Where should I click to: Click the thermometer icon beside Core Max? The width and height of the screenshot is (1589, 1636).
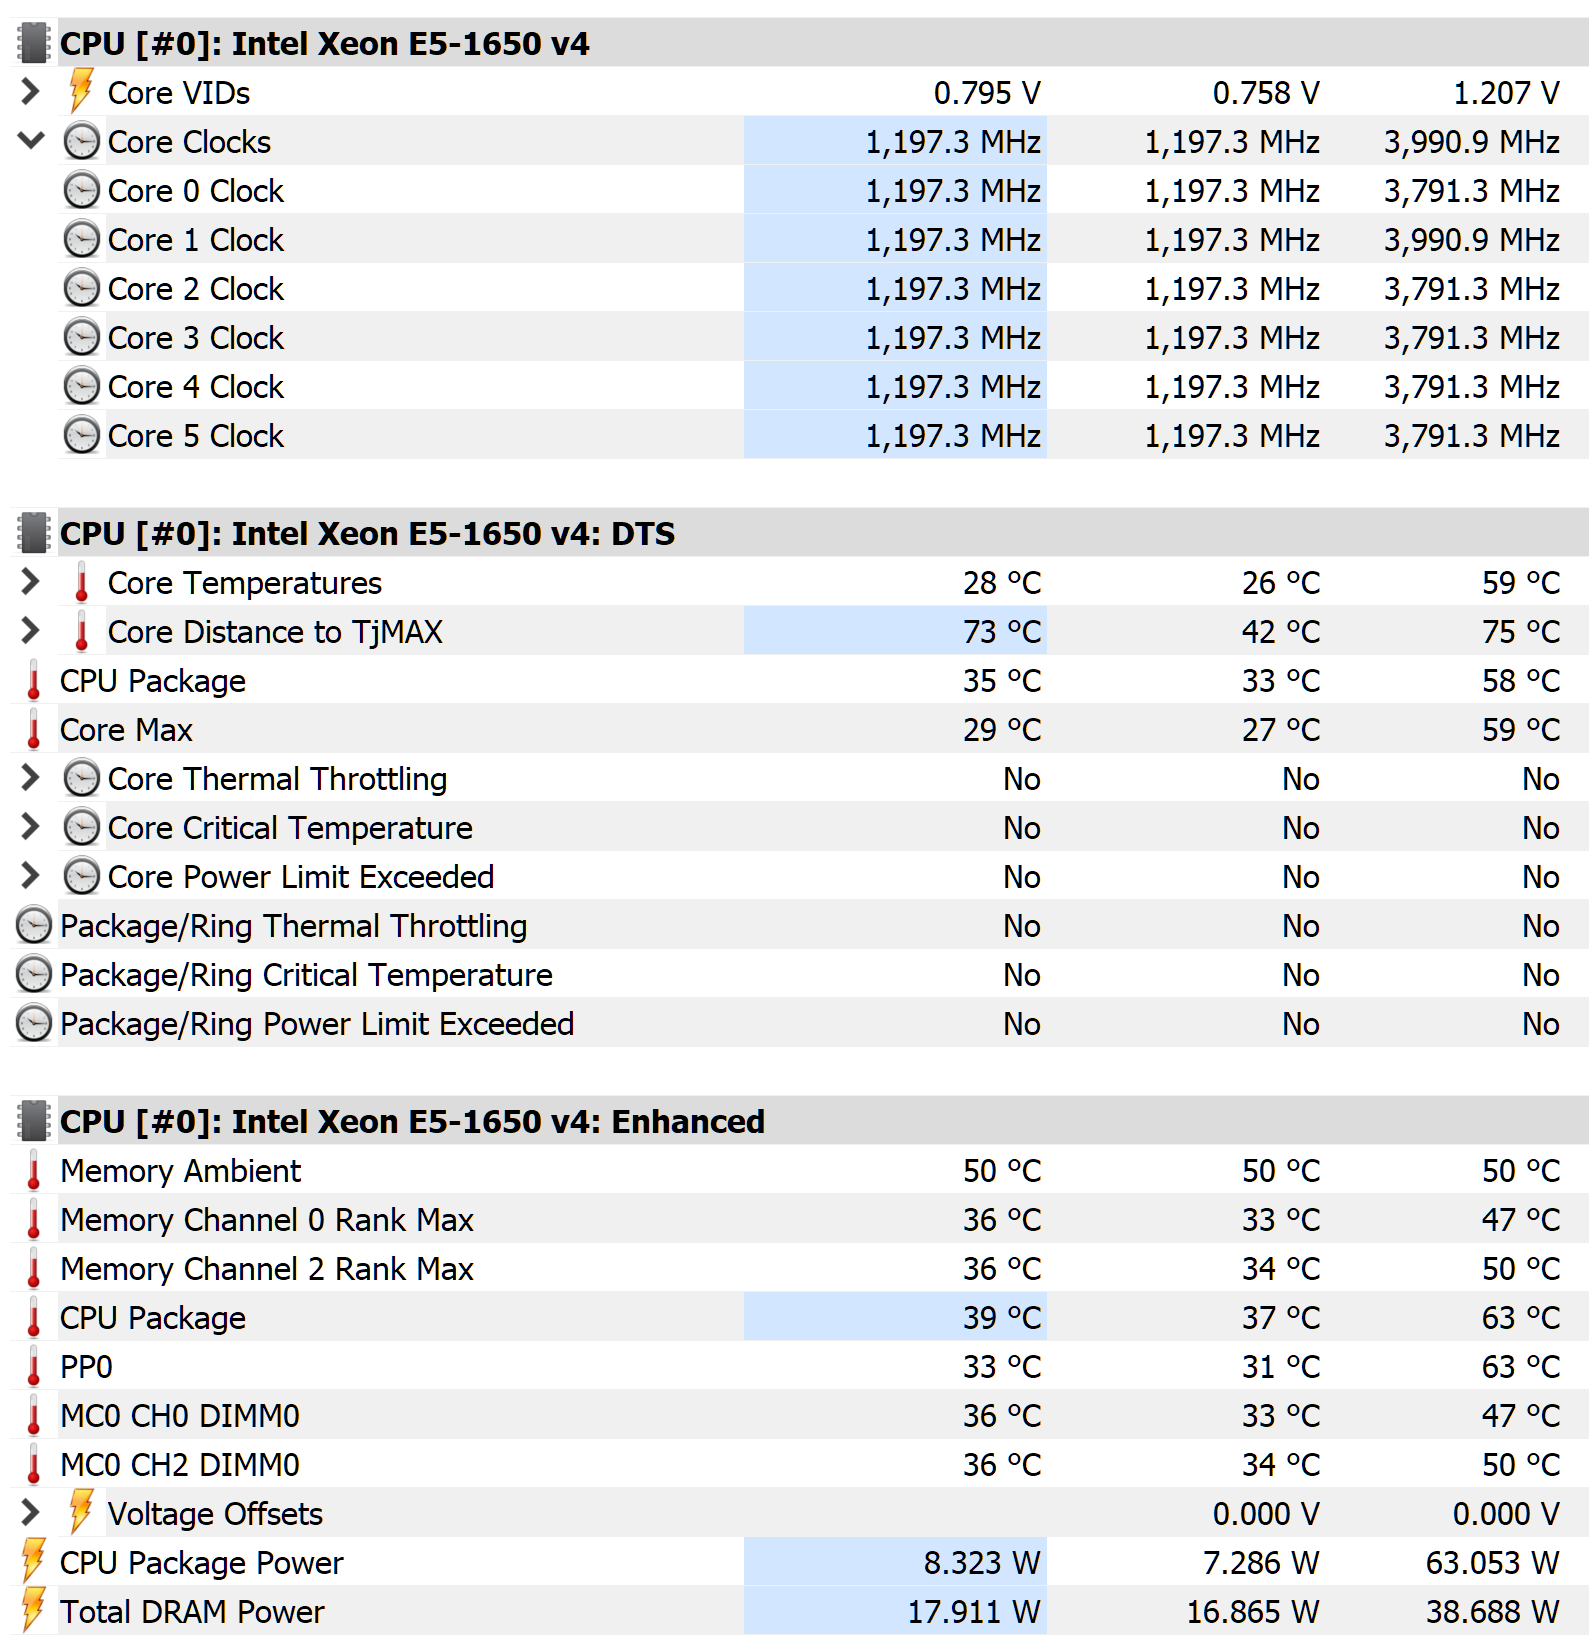pyautogui.click(x=33, y=729)
